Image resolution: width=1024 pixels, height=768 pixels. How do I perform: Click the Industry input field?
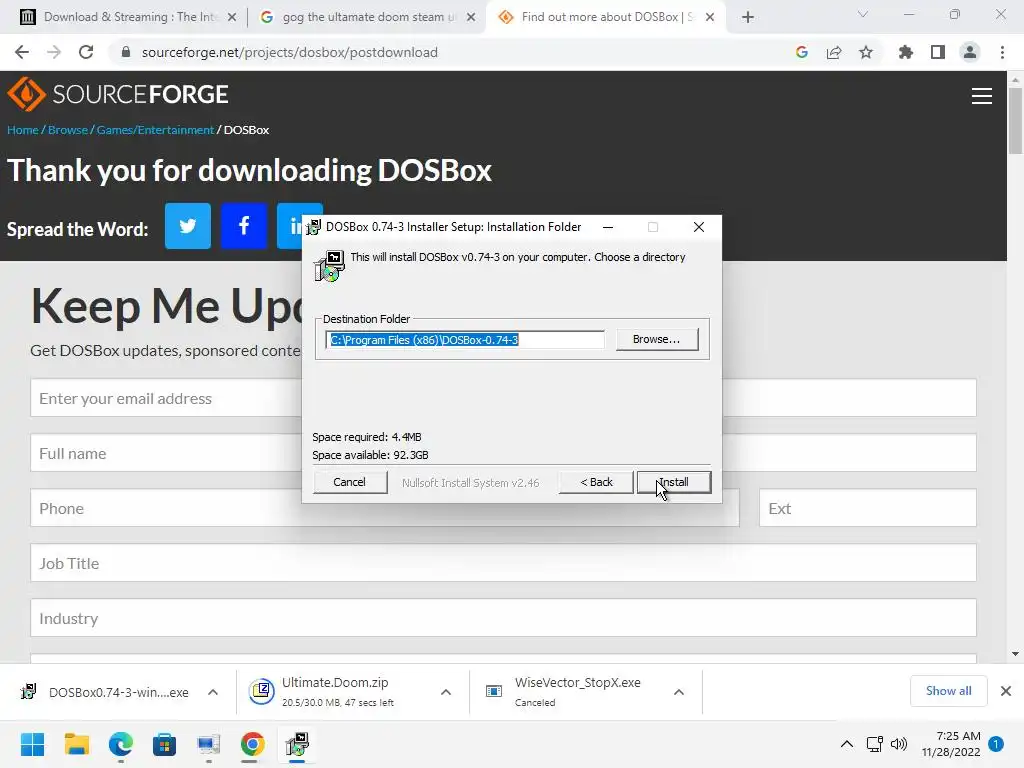coord(503,617)
